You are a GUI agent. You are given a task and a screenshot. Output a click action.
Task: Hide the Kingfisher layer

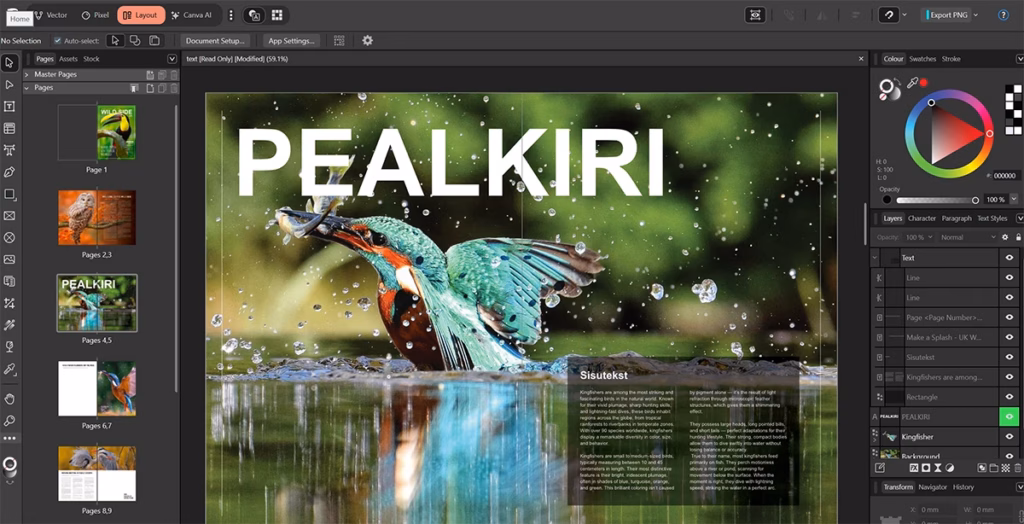1009,437
